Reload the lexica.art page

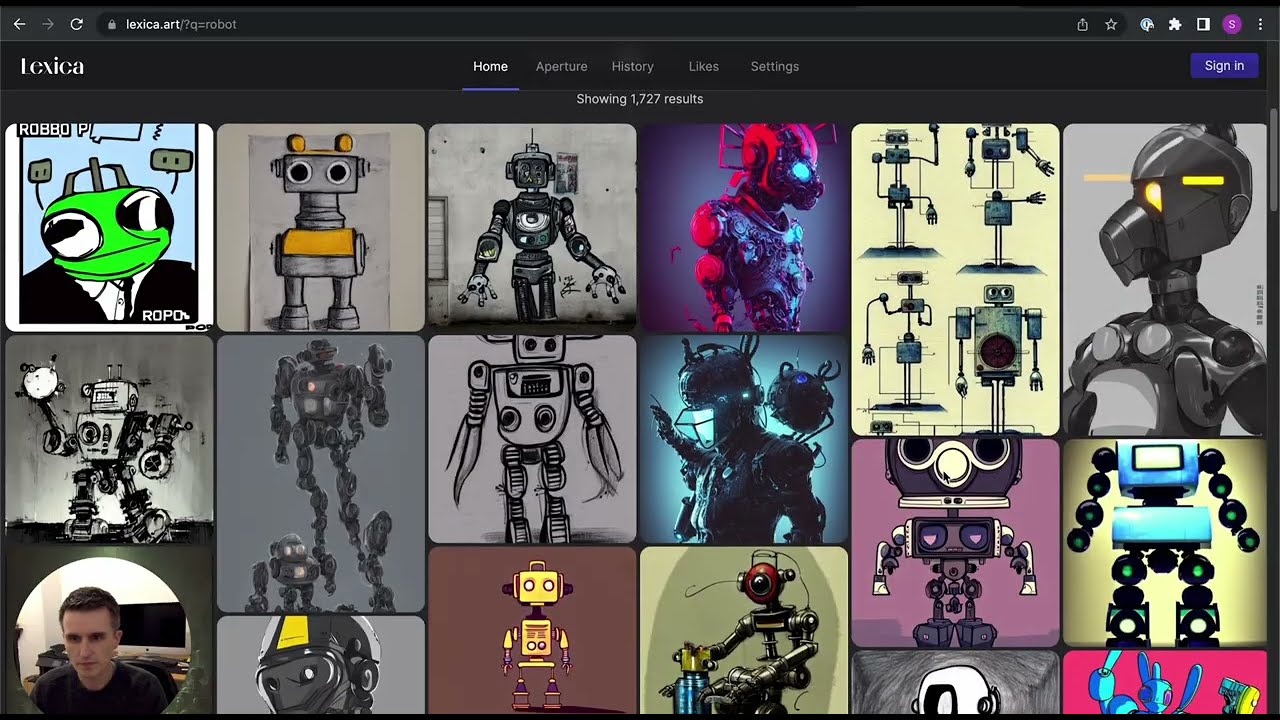click(76, 24)
